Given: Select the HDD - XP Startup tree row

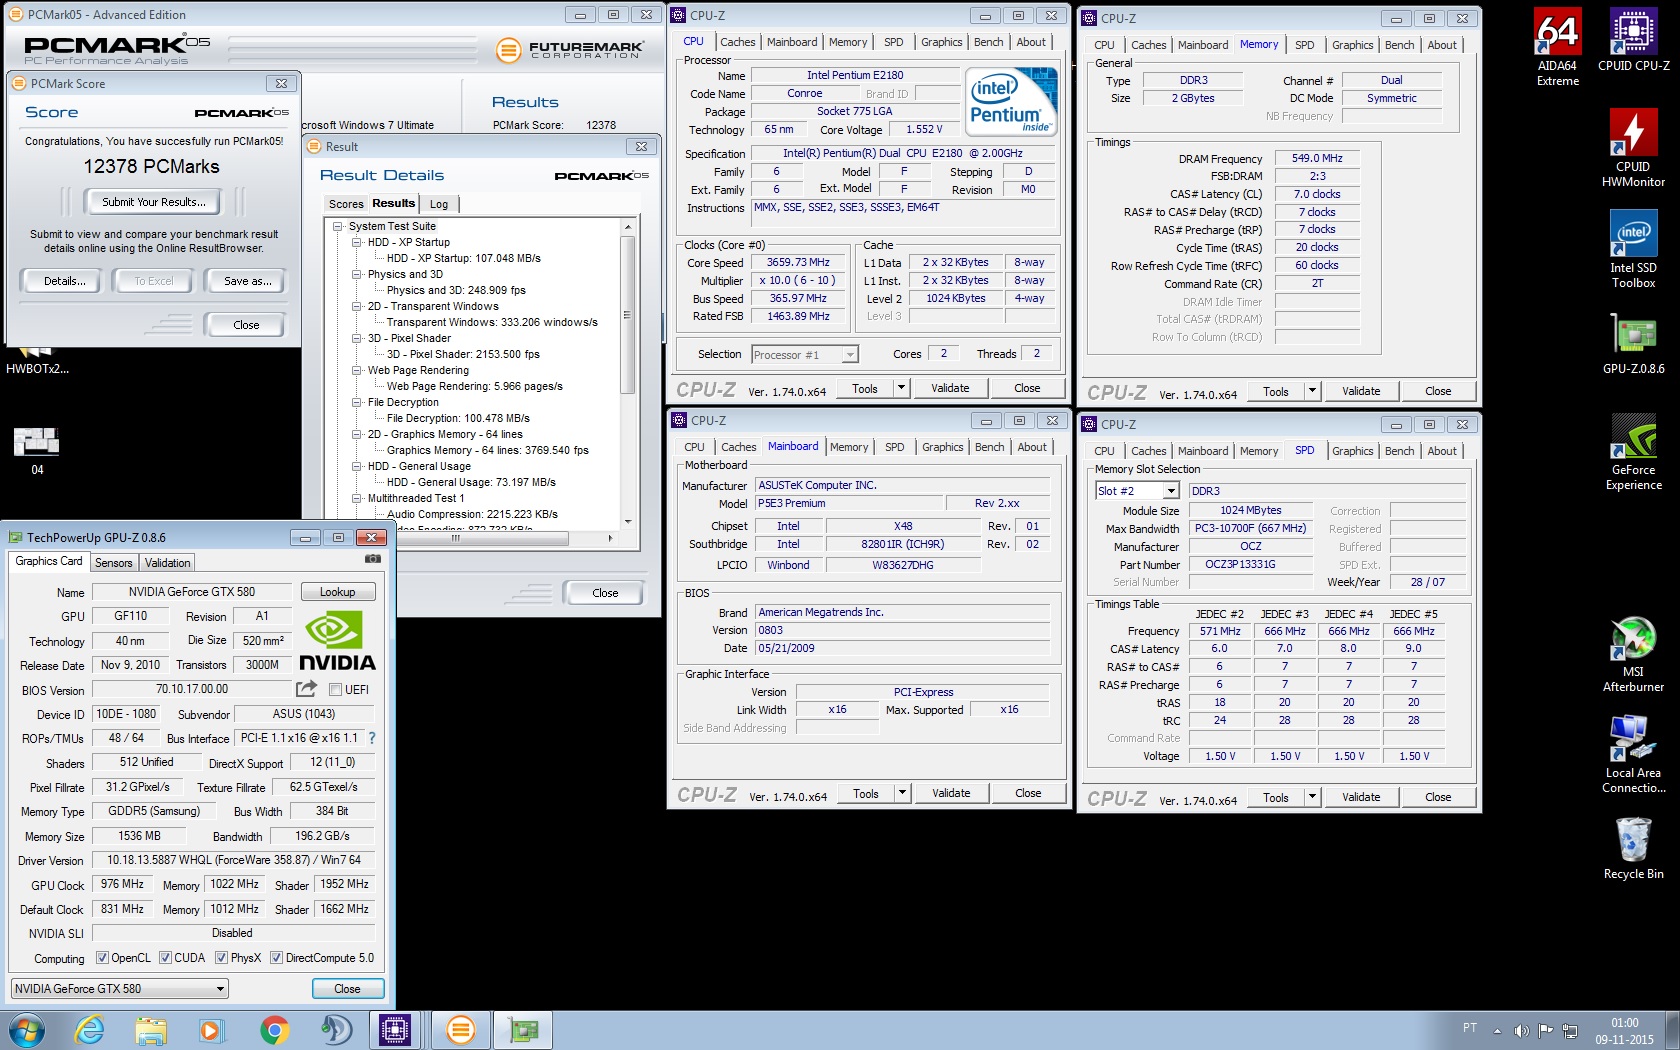Looking at the screenshot, I should (x=408, y=242).
